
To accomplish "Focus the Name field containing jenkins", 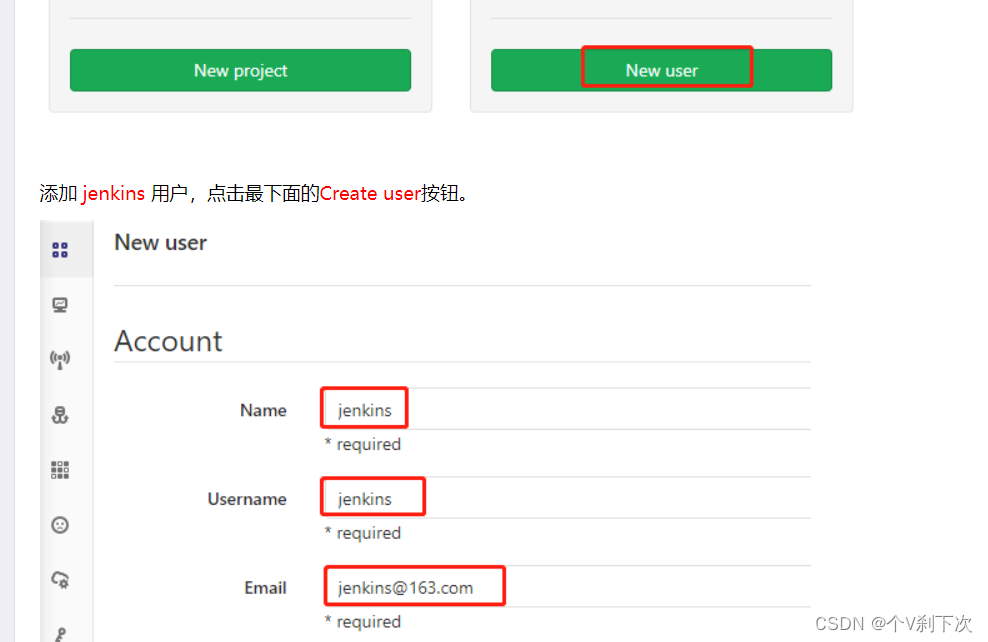I will point(565,410).
